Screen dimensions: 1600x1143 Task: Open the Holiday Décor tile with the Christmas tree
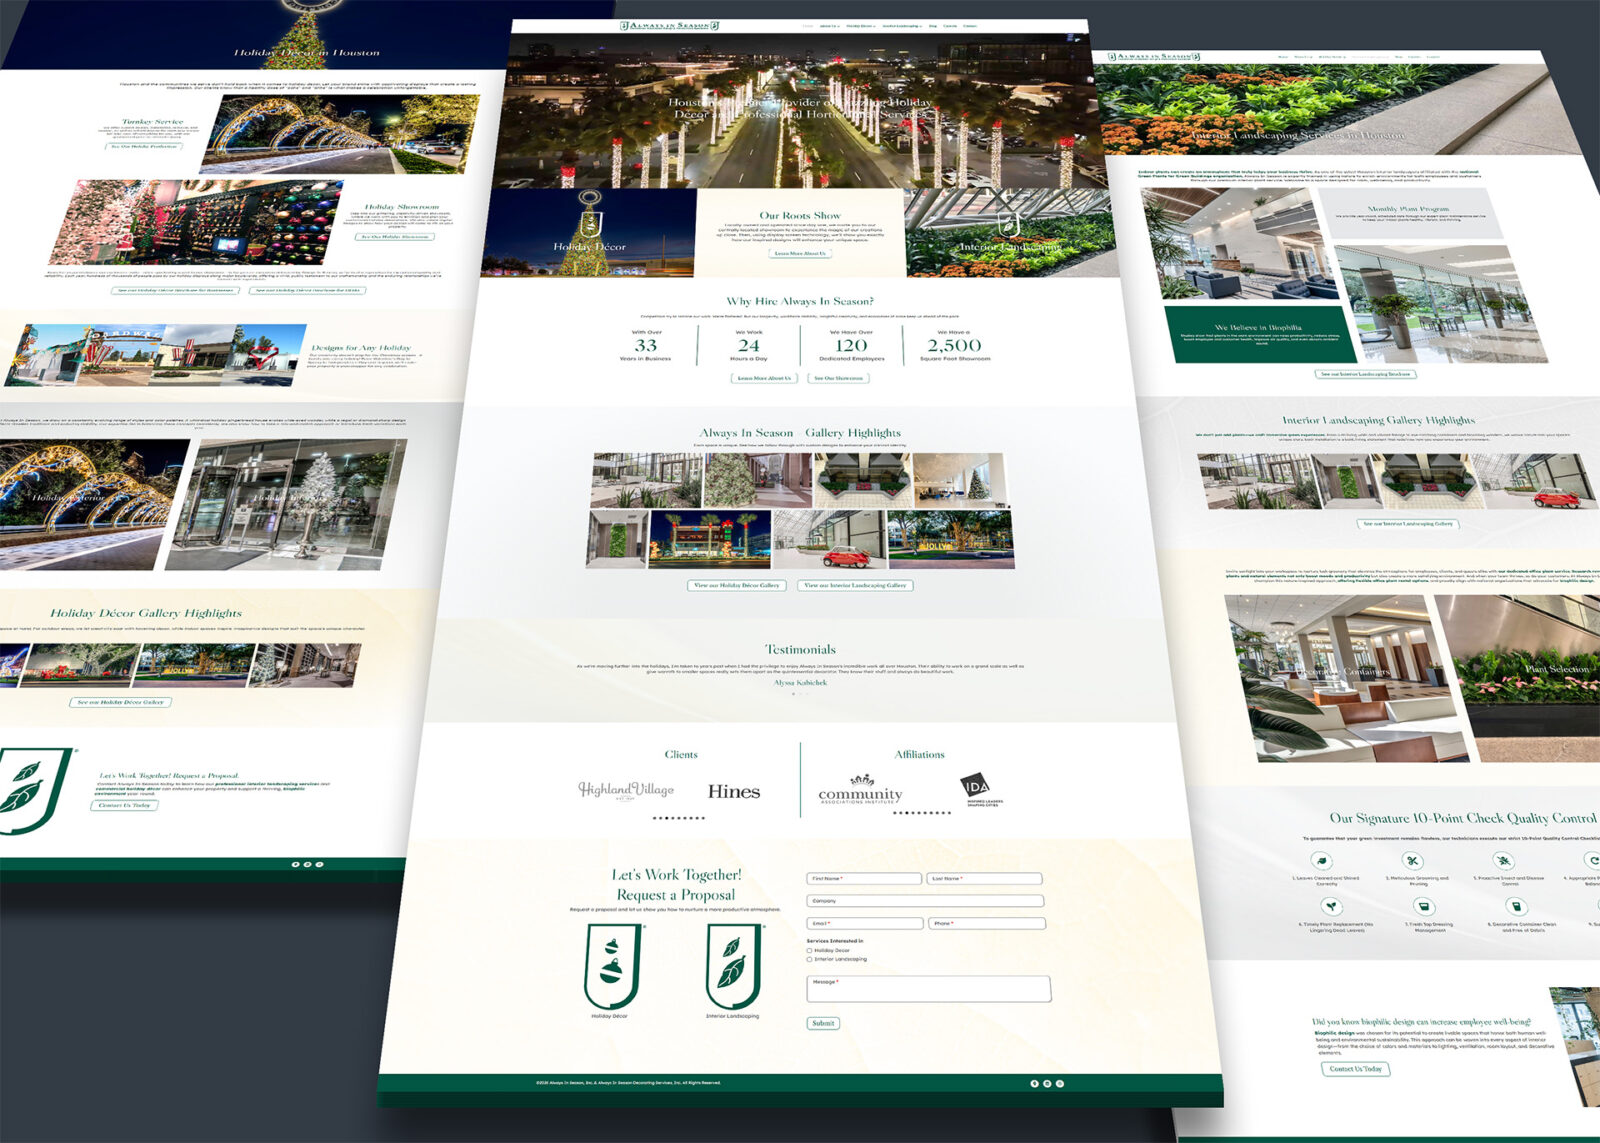click(589, 232)
